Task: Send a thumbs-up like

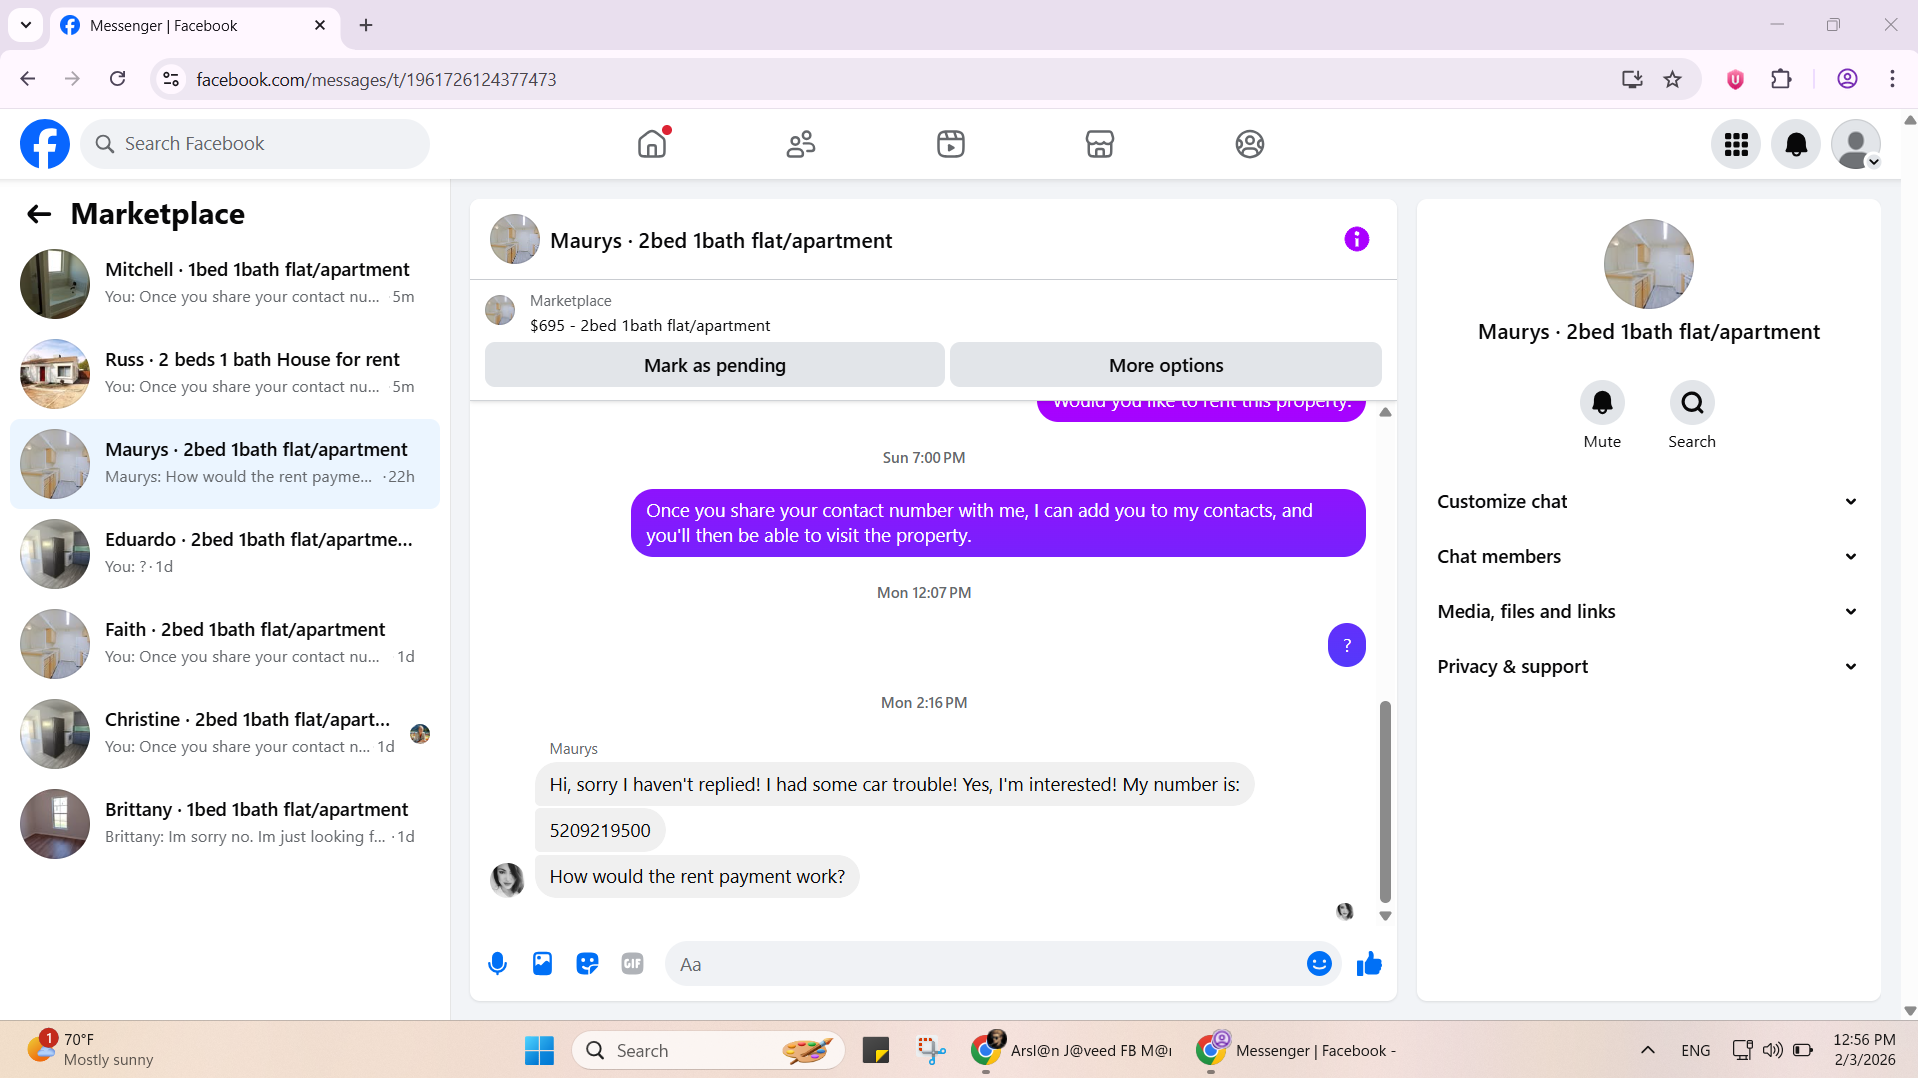Action: point(1369,964)
